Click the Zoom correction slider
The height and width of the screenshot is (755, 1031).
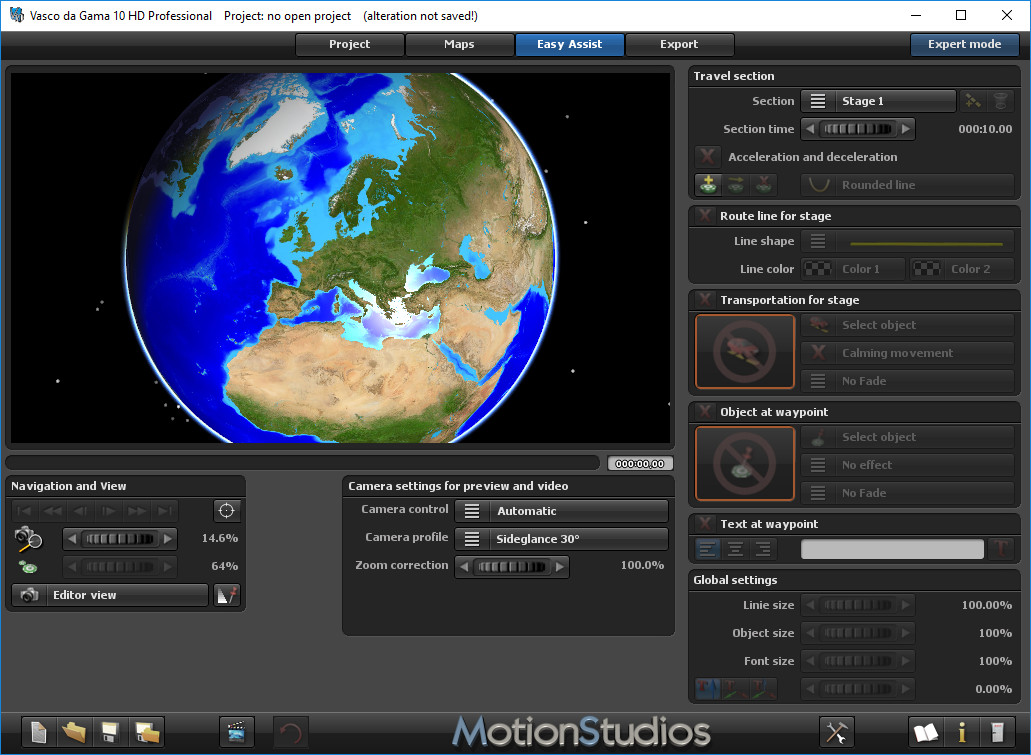point(512,566)
